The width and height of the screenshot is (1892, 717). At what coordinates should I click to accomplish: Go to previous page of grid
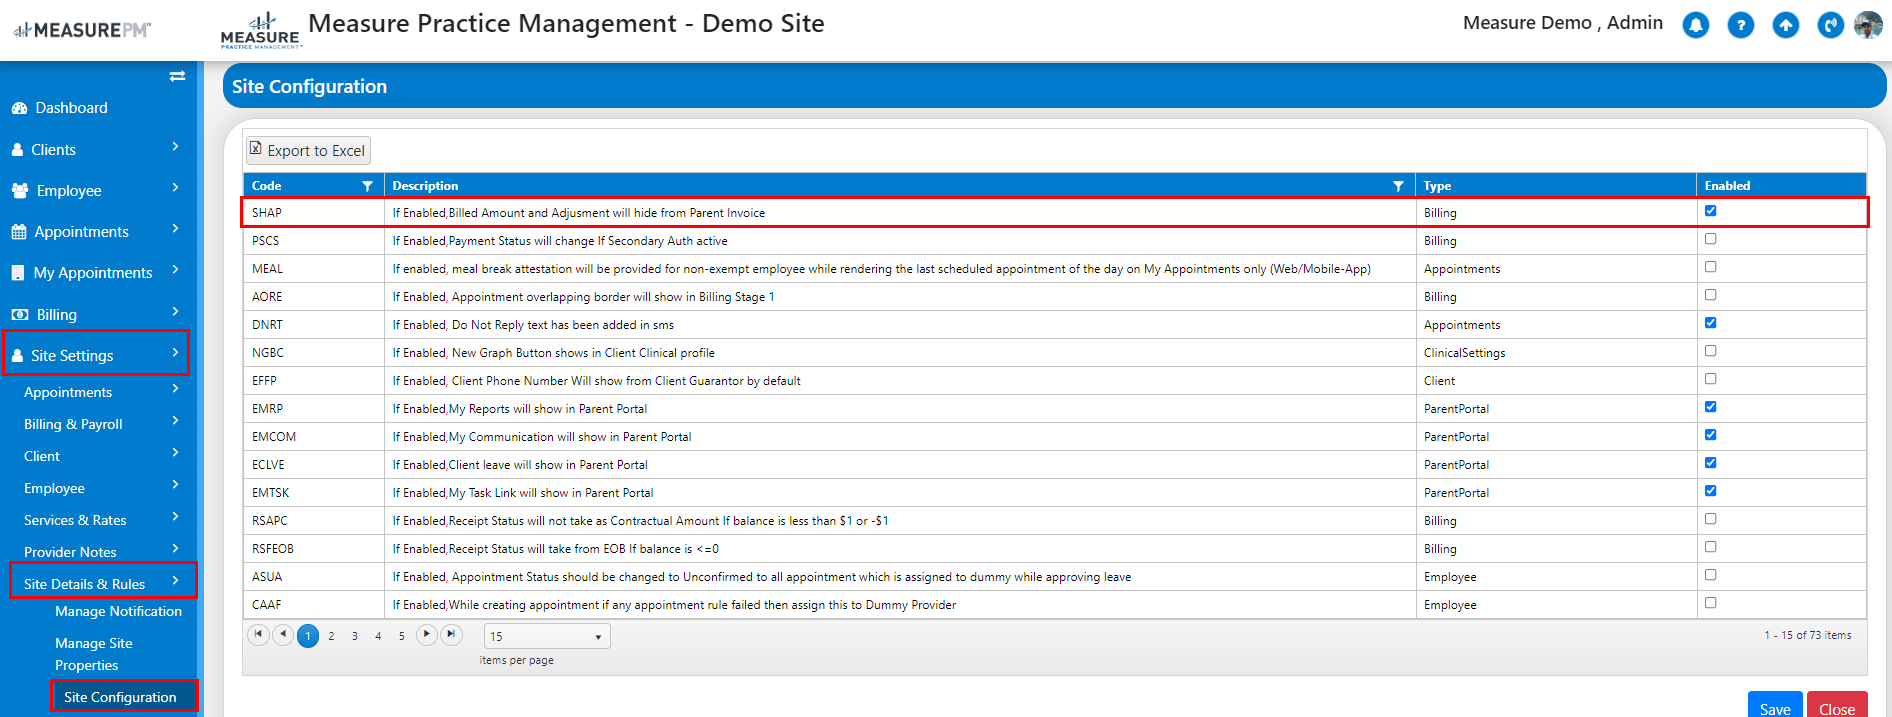(283, 634)
